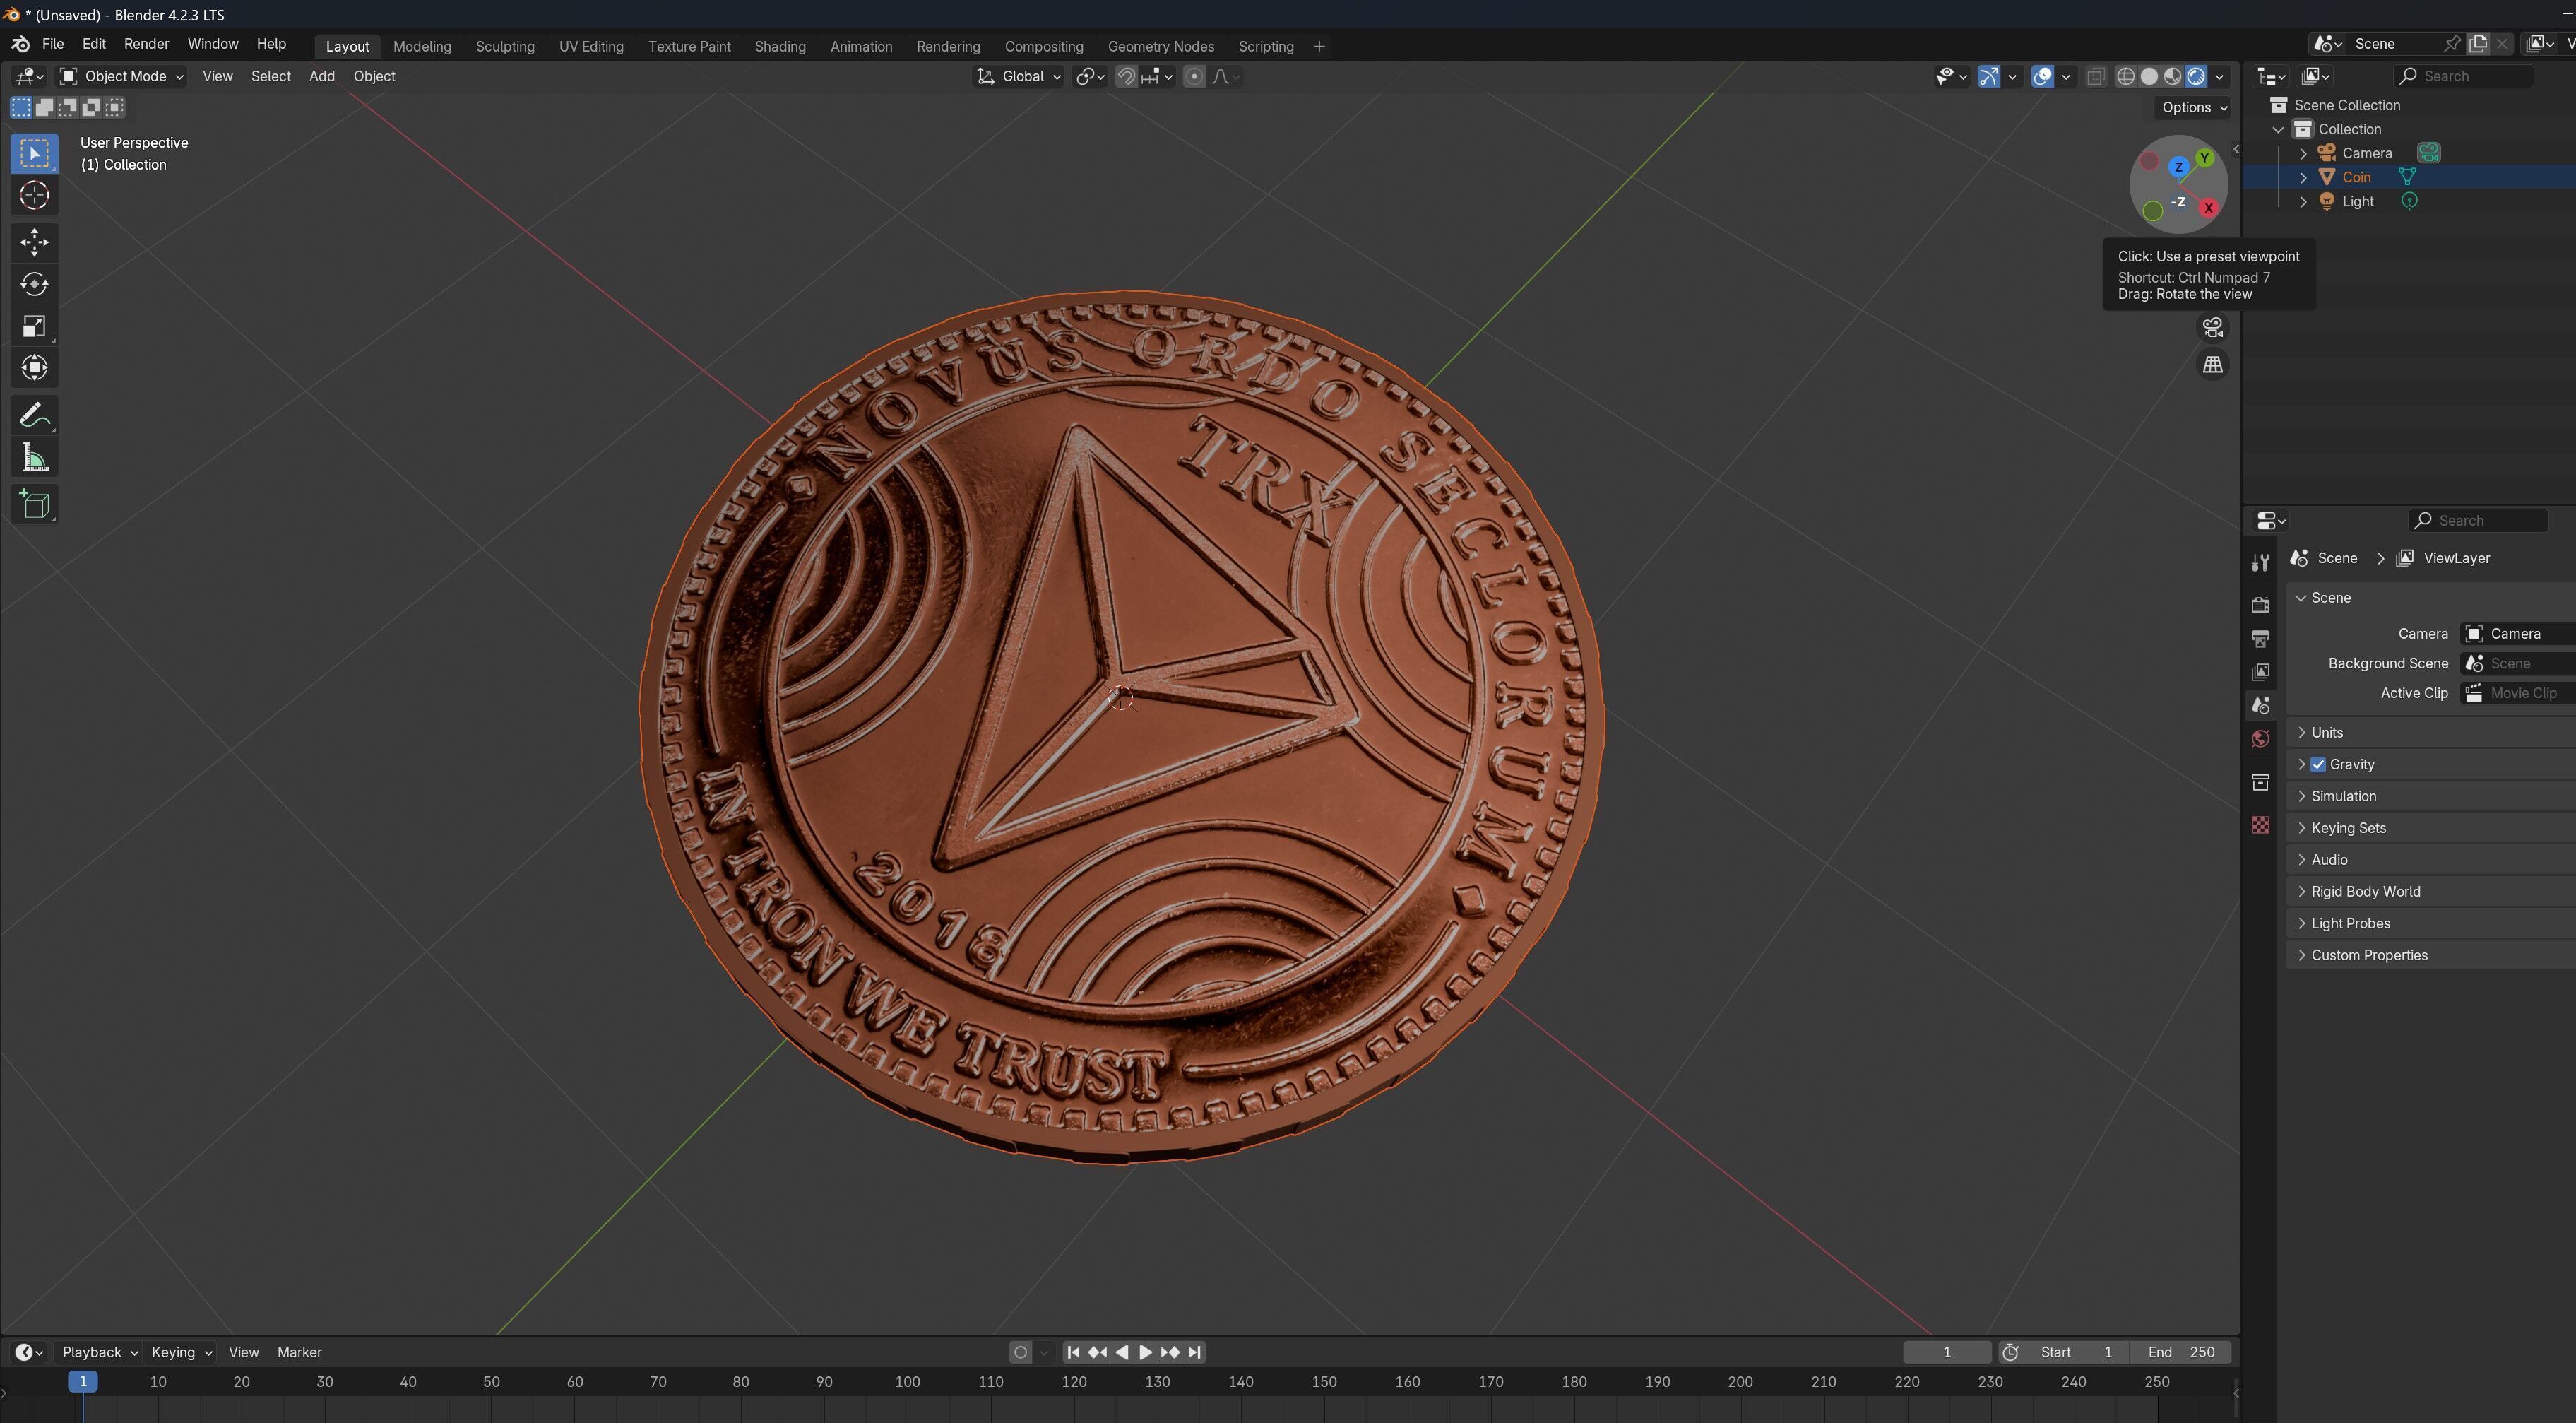The height and width of the screenshot is (1423, 2576).
Task: Select the Annotate tool
Action: [34, 416]
